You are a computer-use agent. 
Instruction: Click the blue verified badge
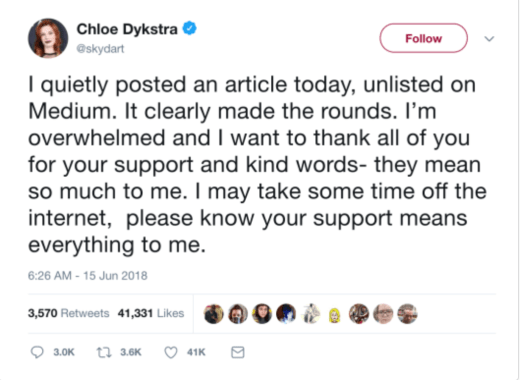coord(189,28)
